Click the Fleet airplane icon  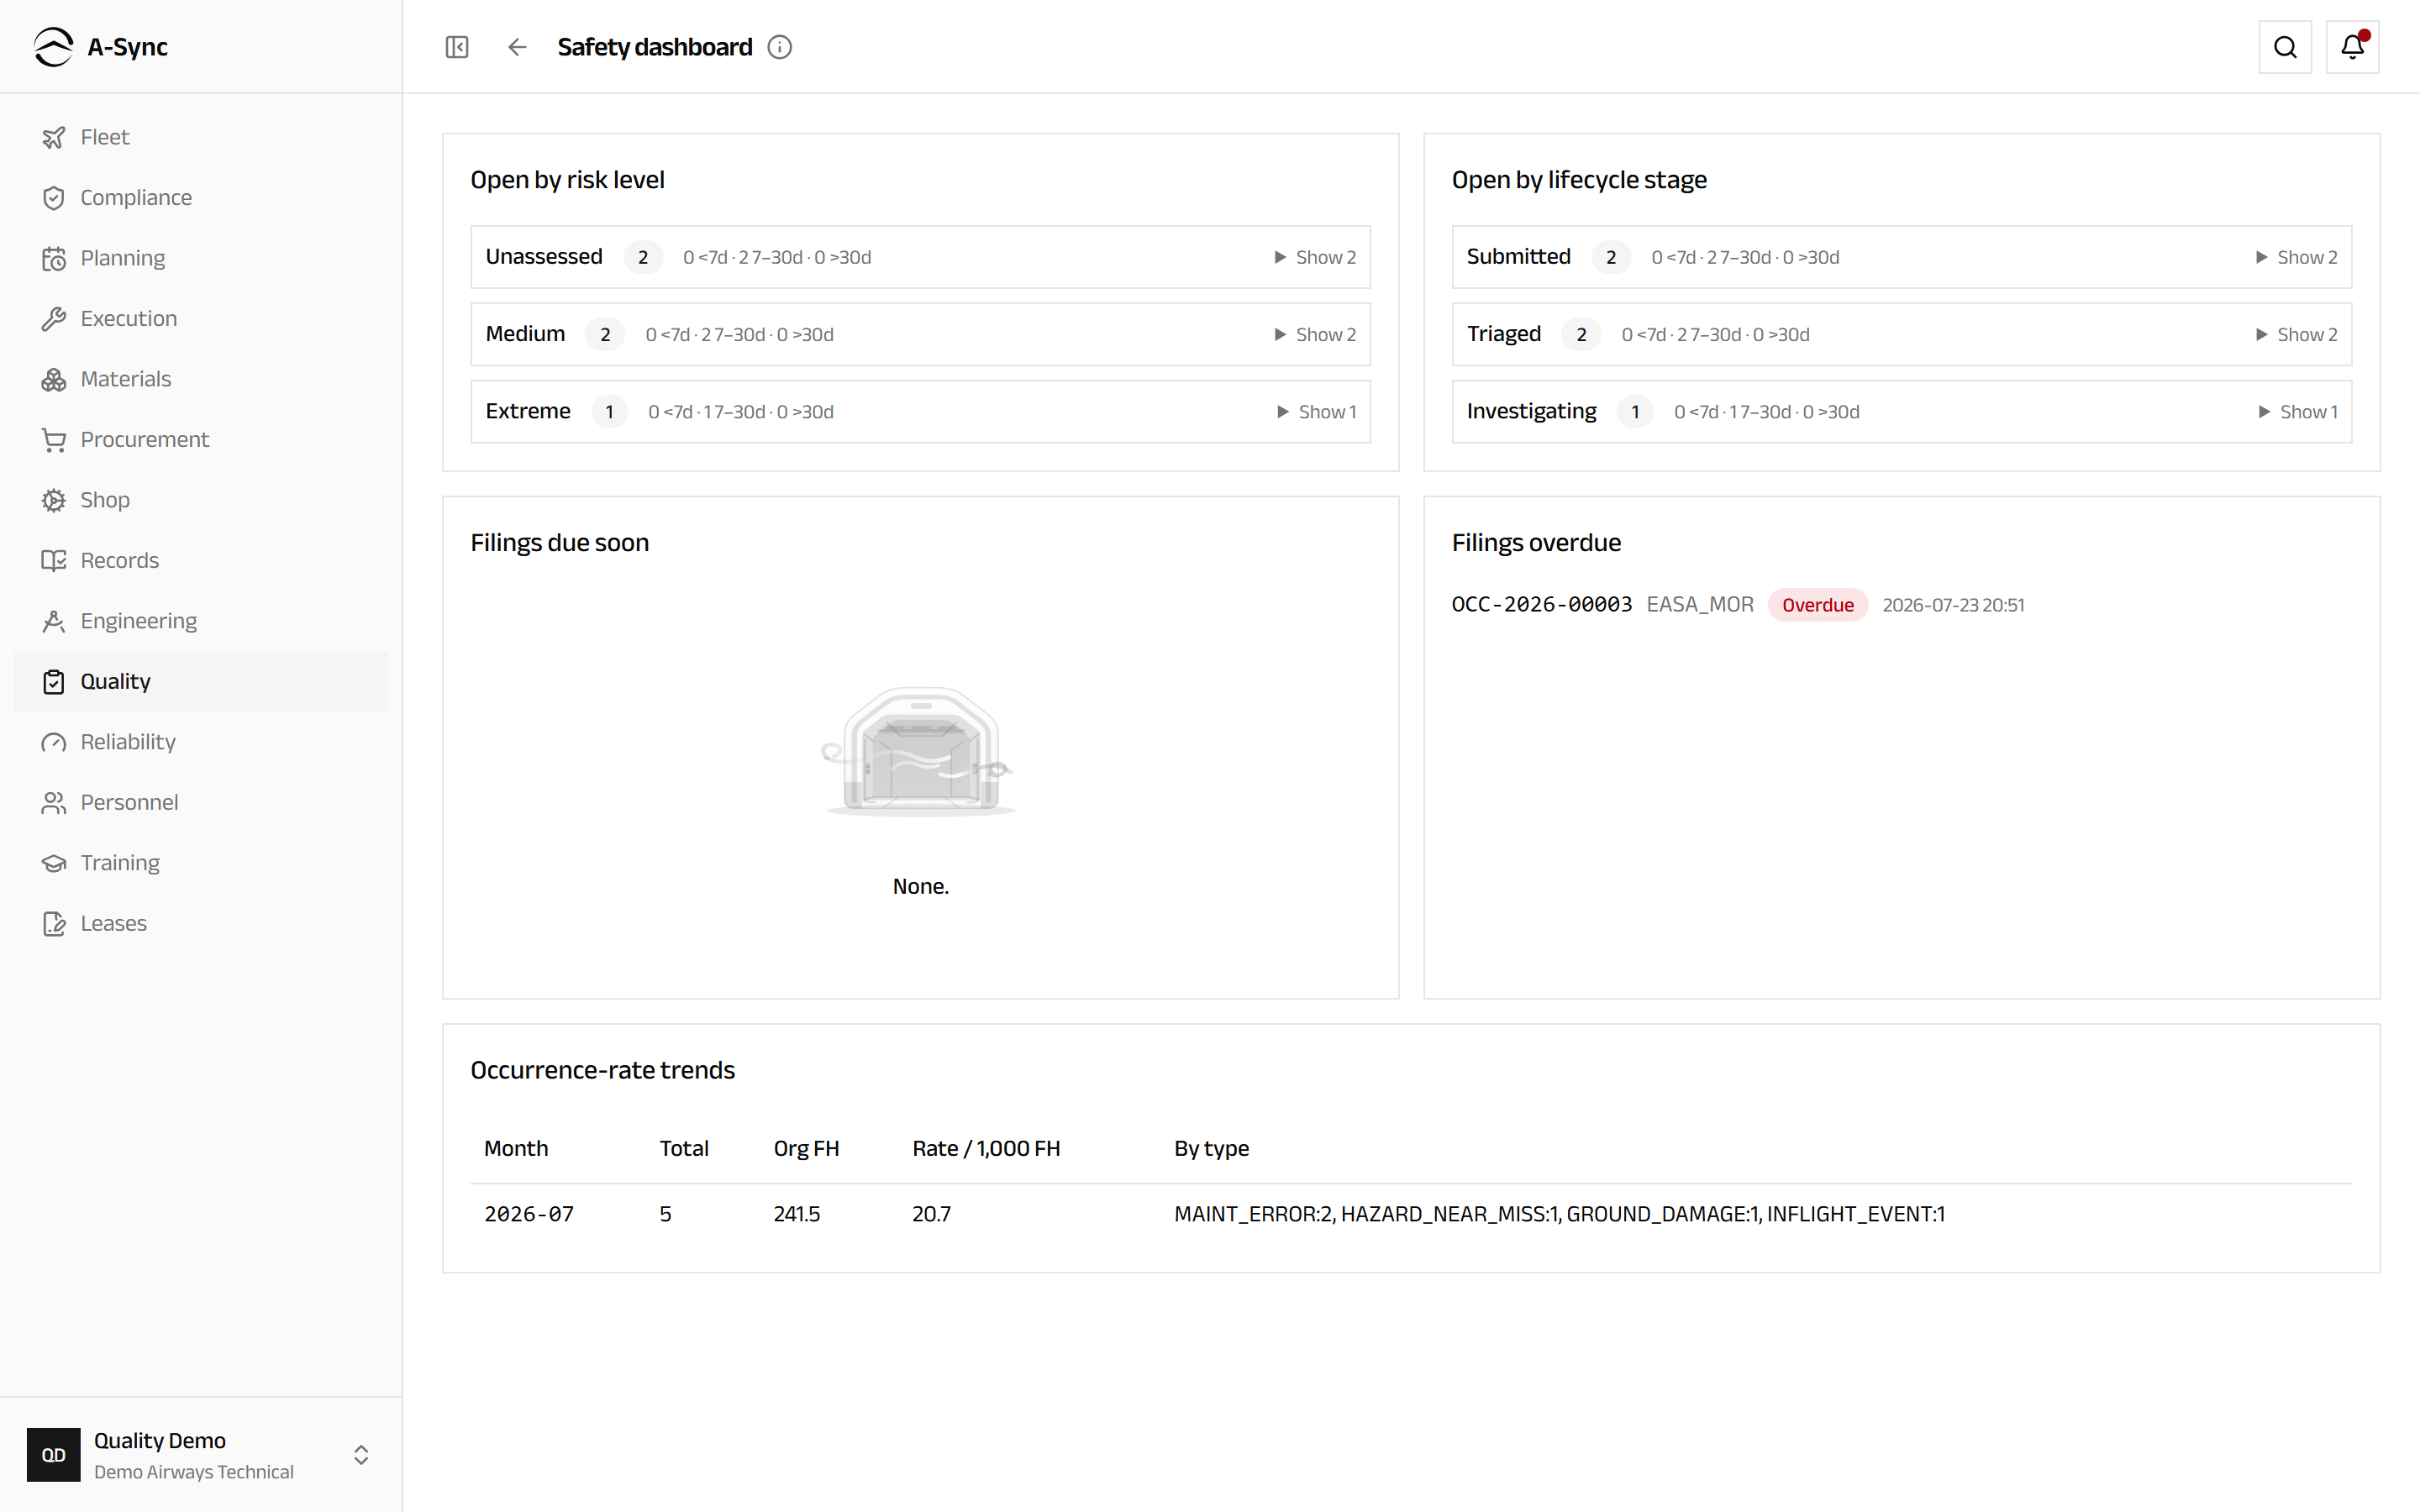click(x=54, y=138)
